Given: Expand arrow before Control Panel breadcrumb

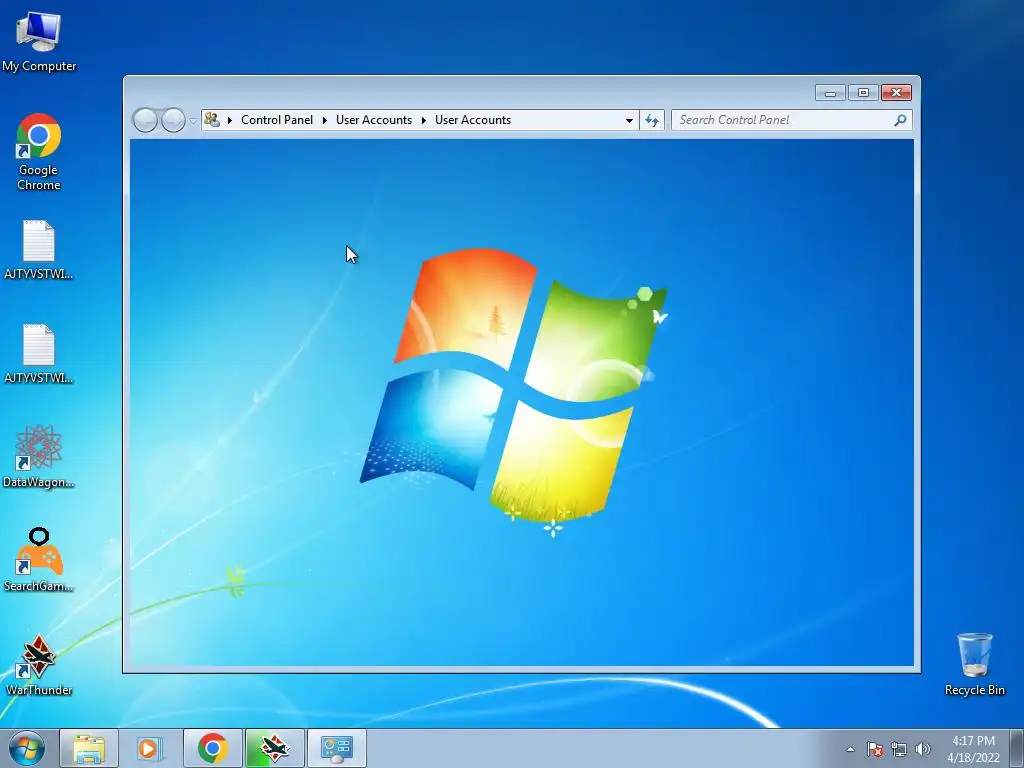Looking at the screenshot, I should pyautogui.click(x=229, y=120).
